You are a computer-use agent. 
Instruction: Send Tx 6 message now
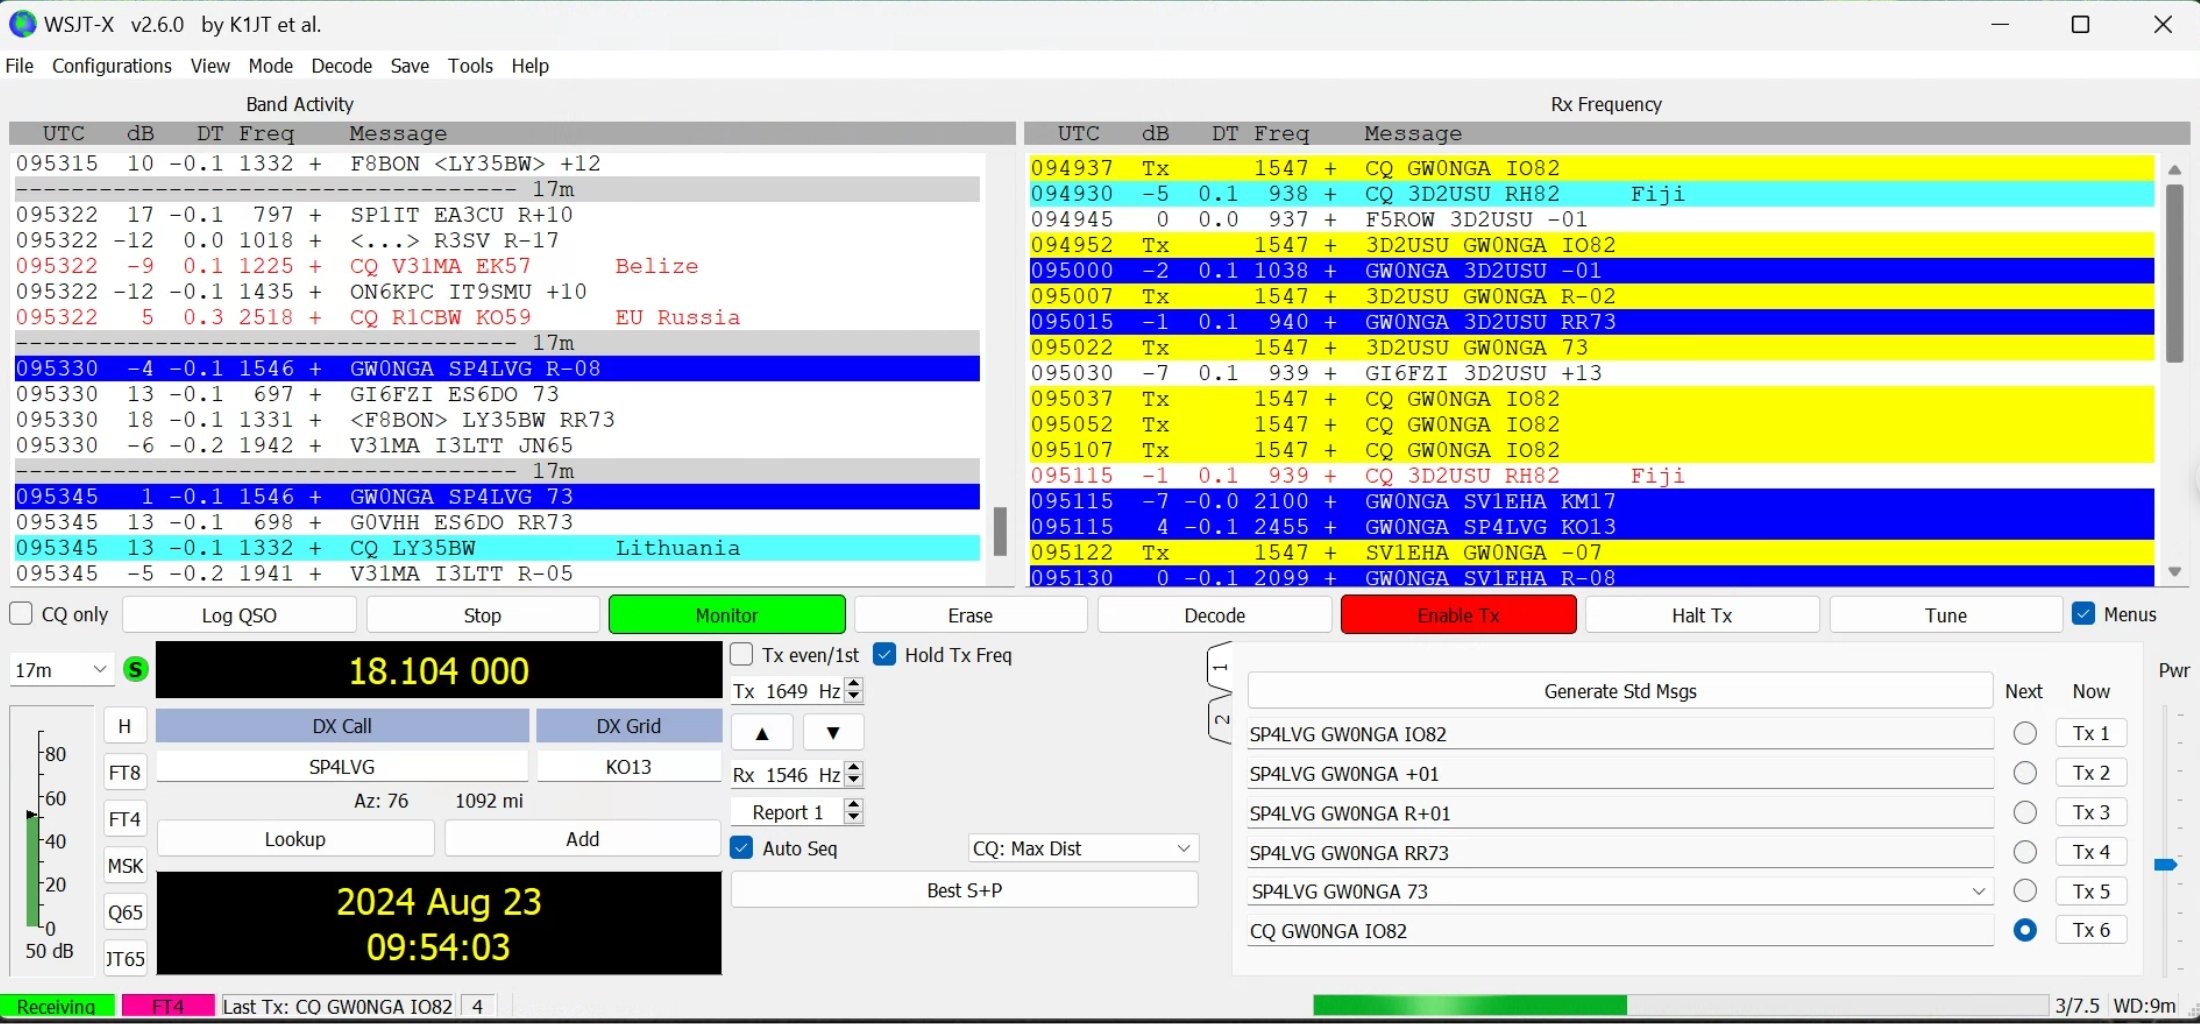pos(2091,931)
